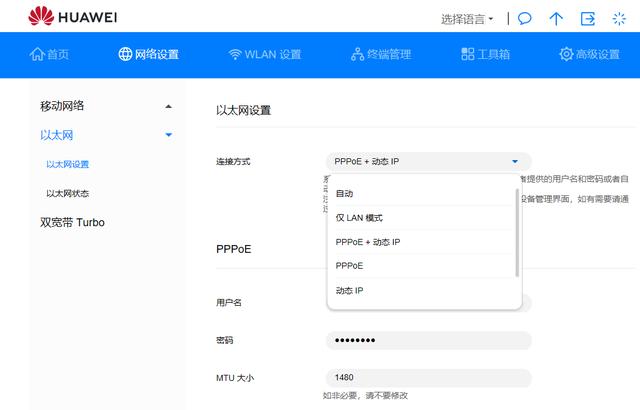This screenshot has height=410, width=640.
Task: Open the 工具箱 tab label
Action: (x=493, y=54)
